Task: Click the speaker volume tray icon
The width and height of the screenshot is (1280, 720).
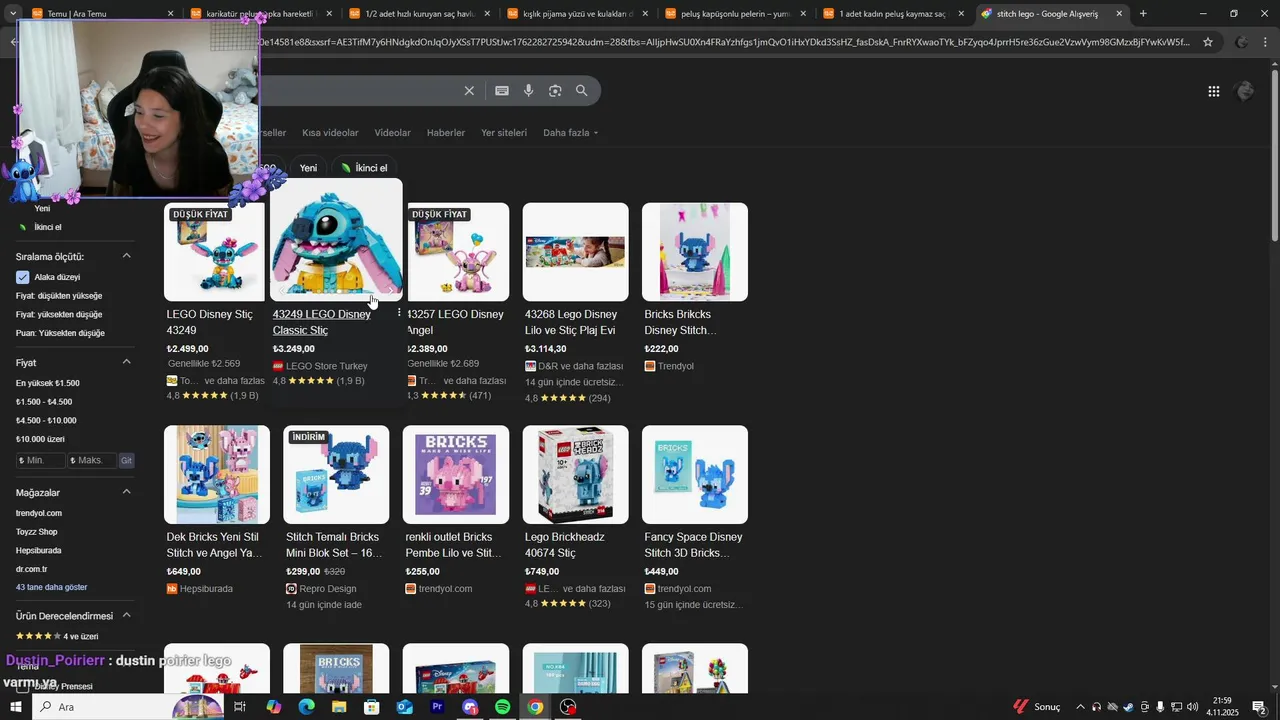Action: click(1192, 707)
